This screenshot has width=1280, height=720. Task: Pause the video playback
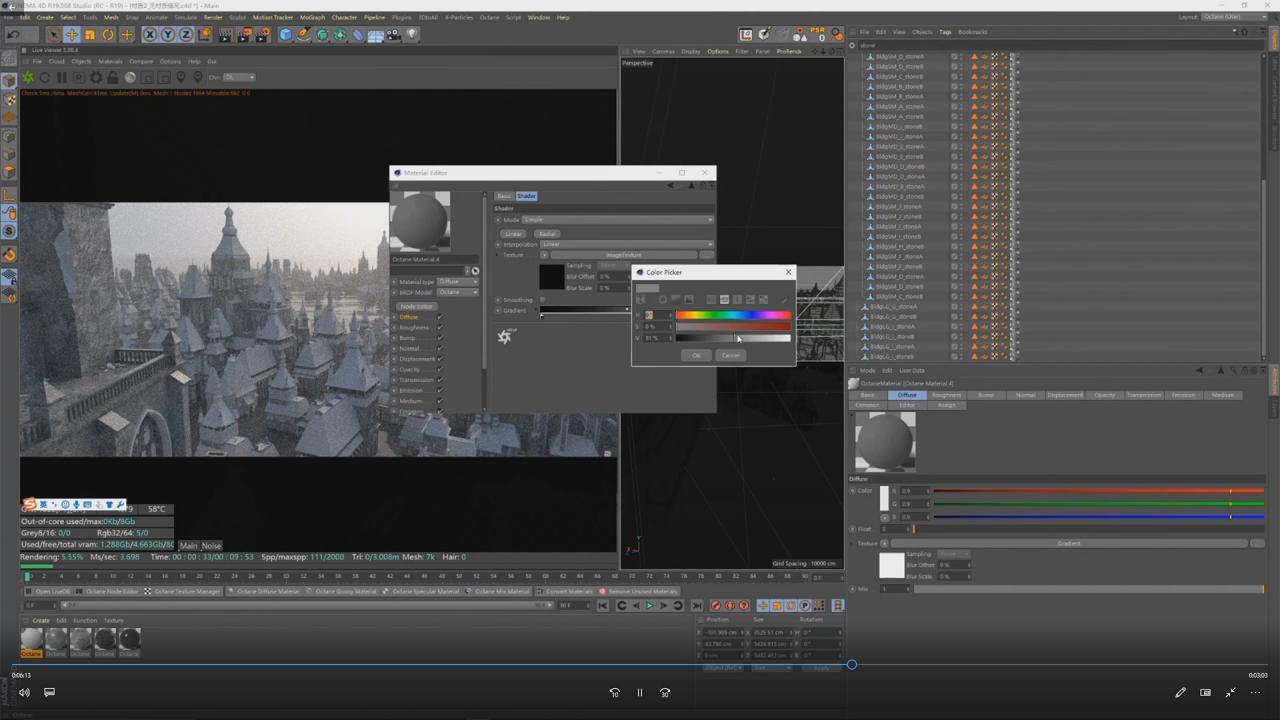pos(640,692)
